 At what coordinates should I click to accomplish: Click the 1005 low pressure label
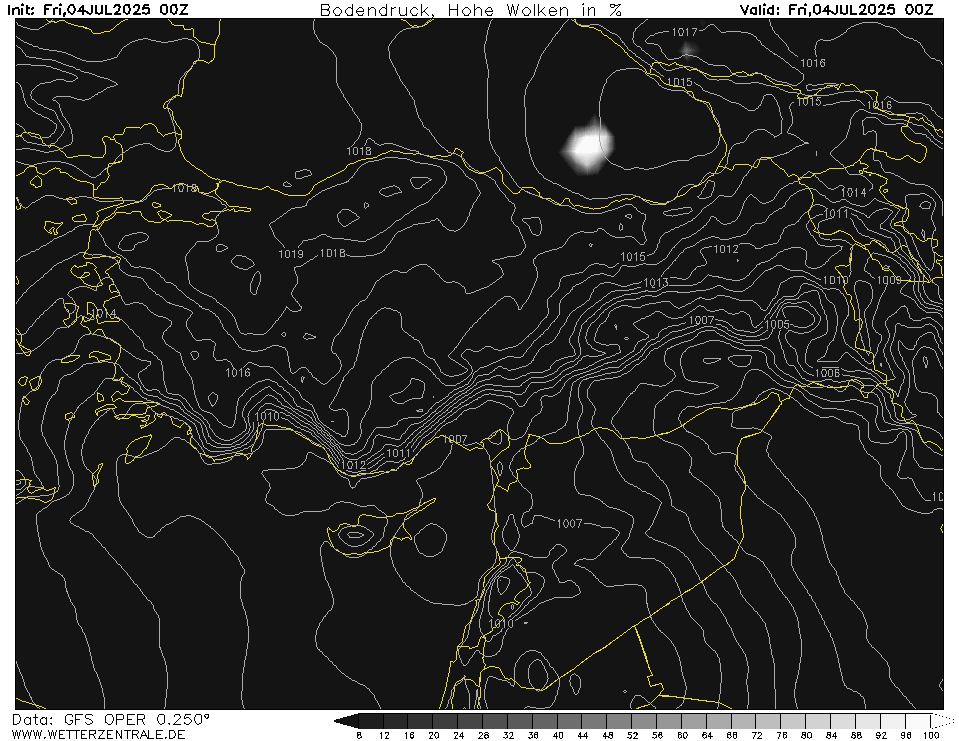(777, 324)
